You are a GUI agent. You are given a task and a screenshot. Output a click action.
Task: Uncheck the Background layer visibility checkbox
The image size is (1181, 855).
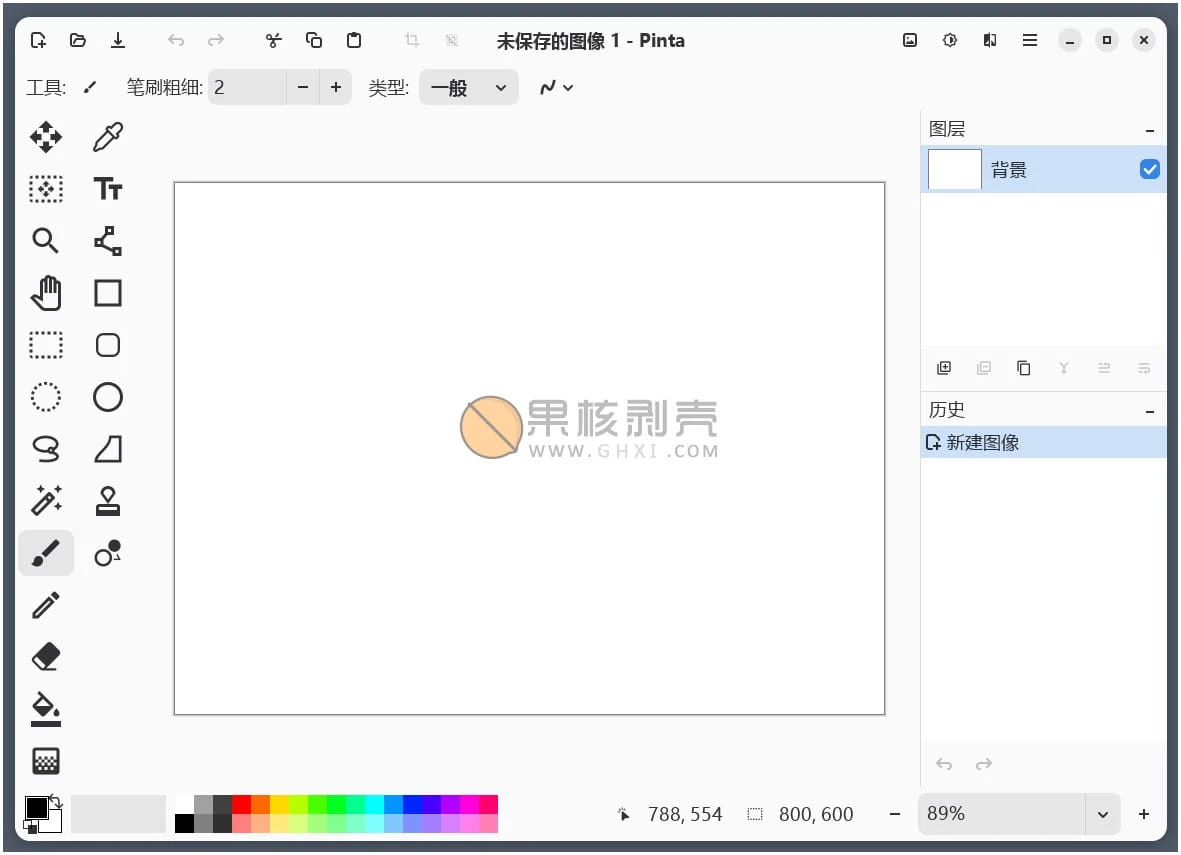click(x=1149, y=169)
